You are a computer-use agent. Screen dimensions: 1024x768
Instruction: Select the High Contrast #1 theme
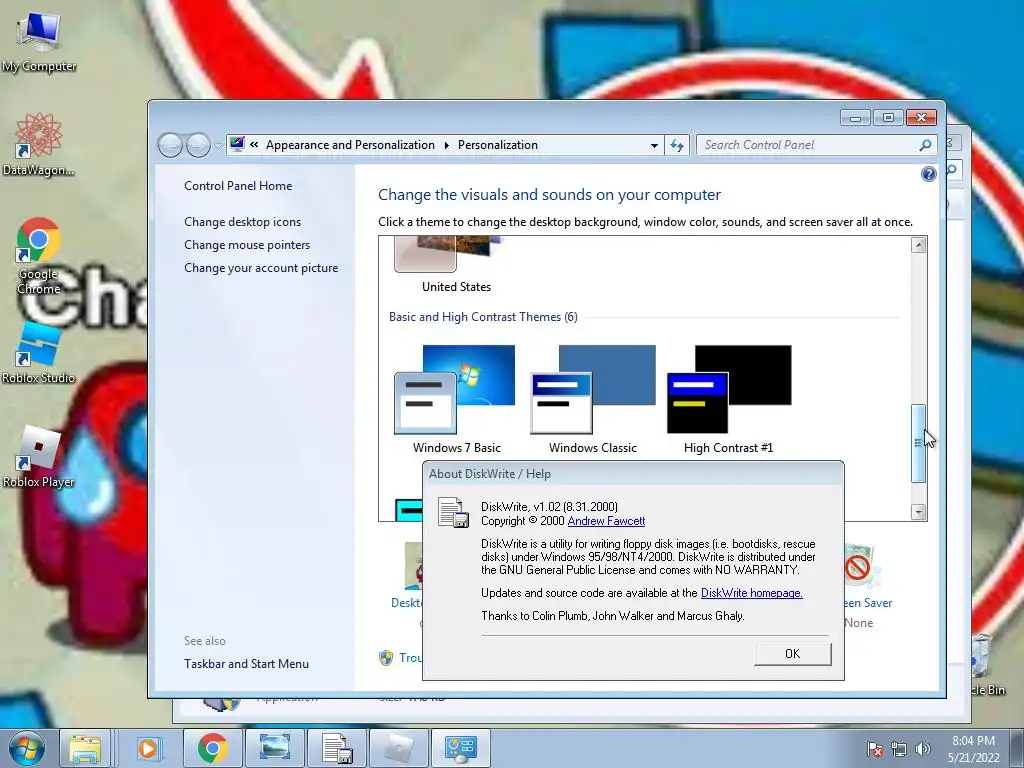click(728, 399)
